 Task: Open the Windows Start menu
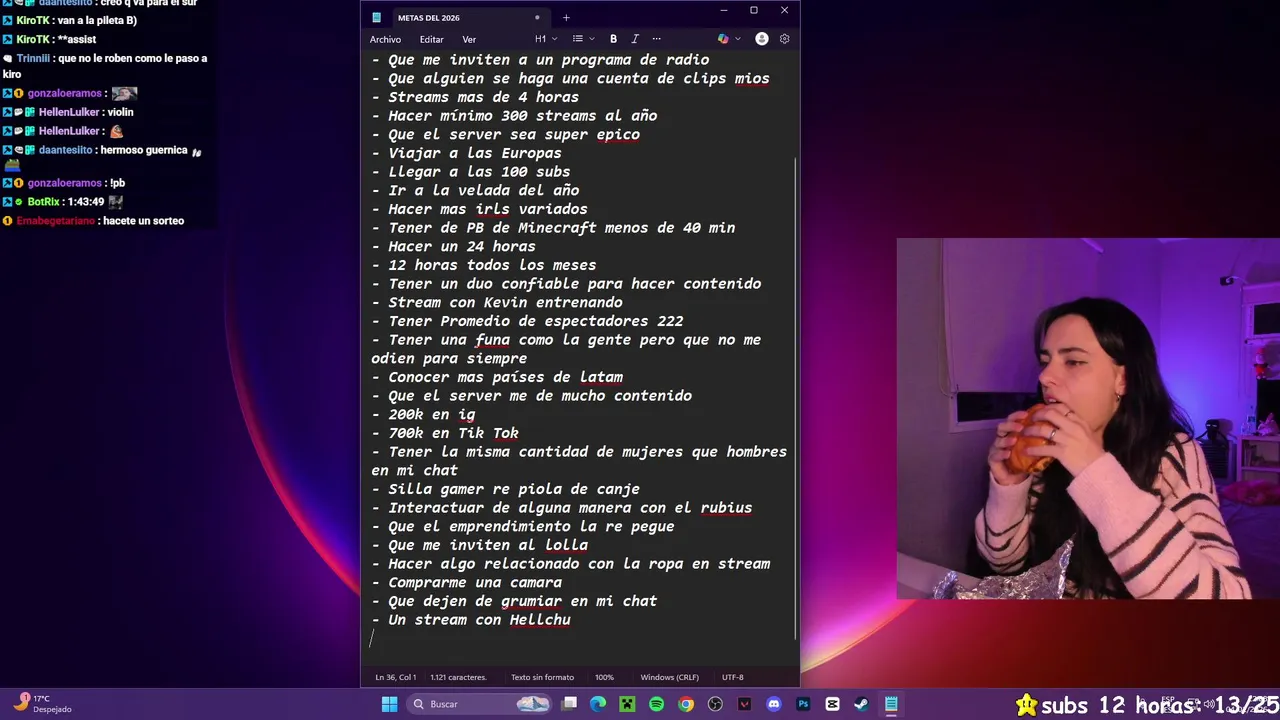click(x=389, y=704)
